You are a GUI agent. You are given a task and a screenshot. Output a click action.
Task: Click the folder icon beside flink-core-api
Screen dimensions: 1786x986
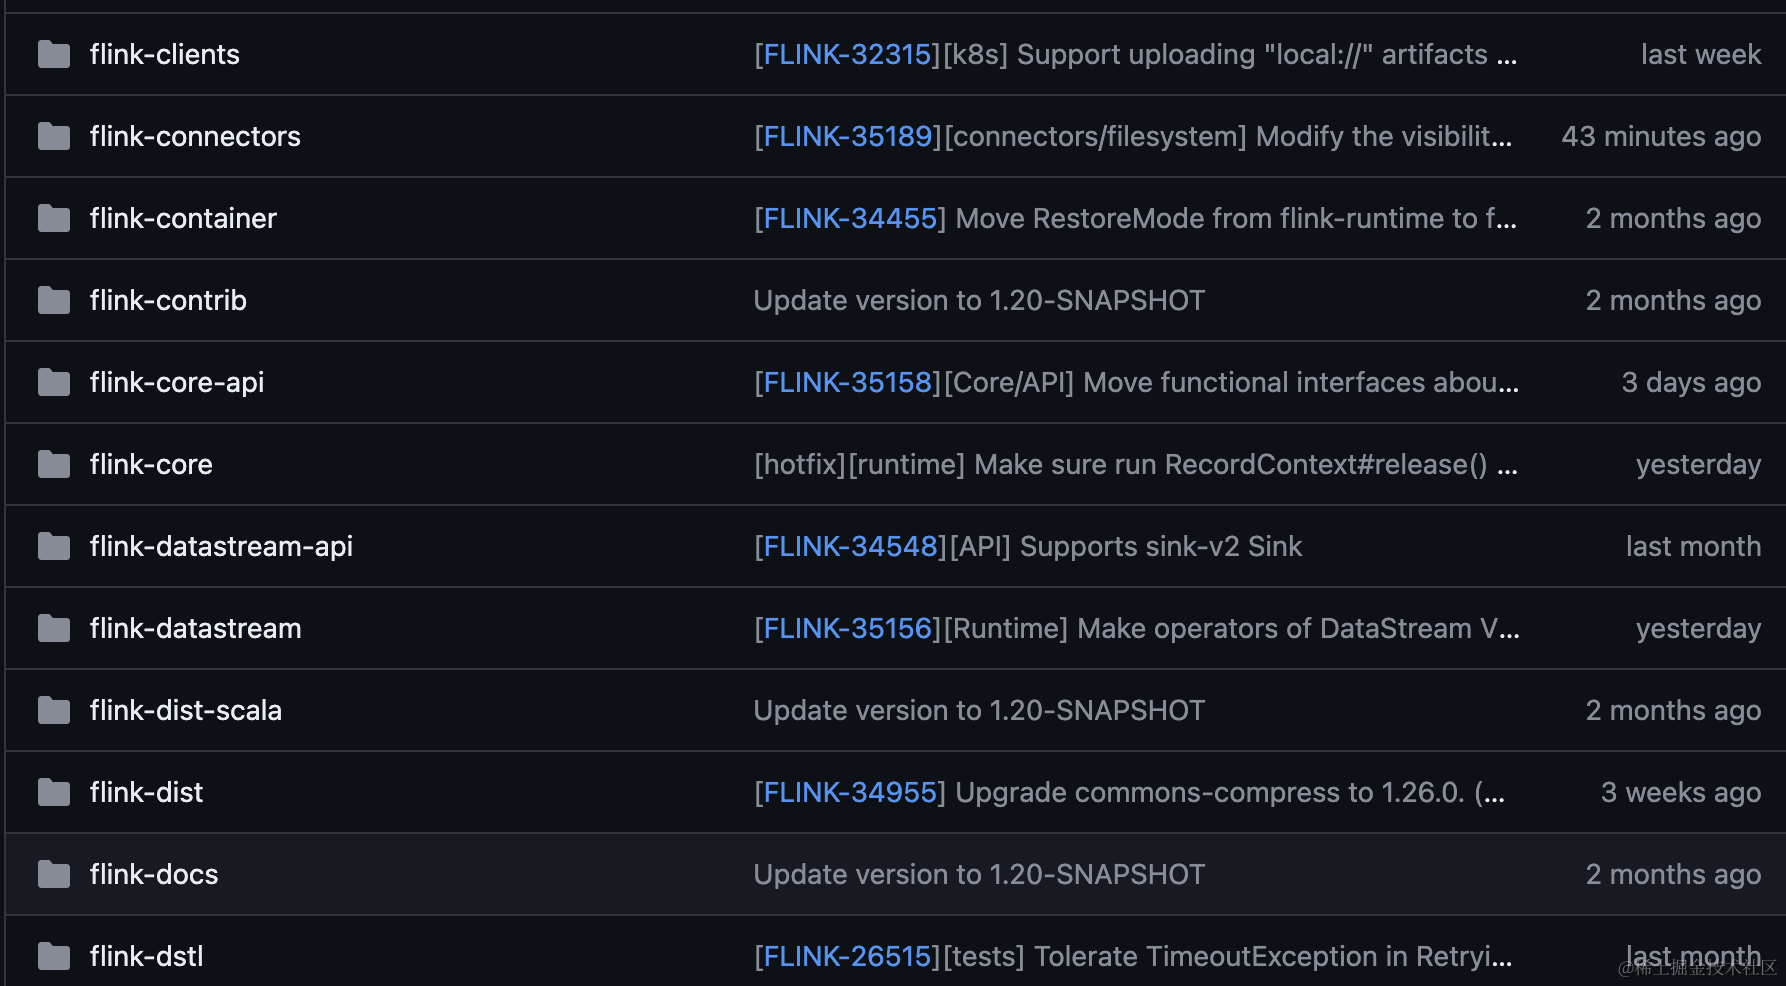54,382
